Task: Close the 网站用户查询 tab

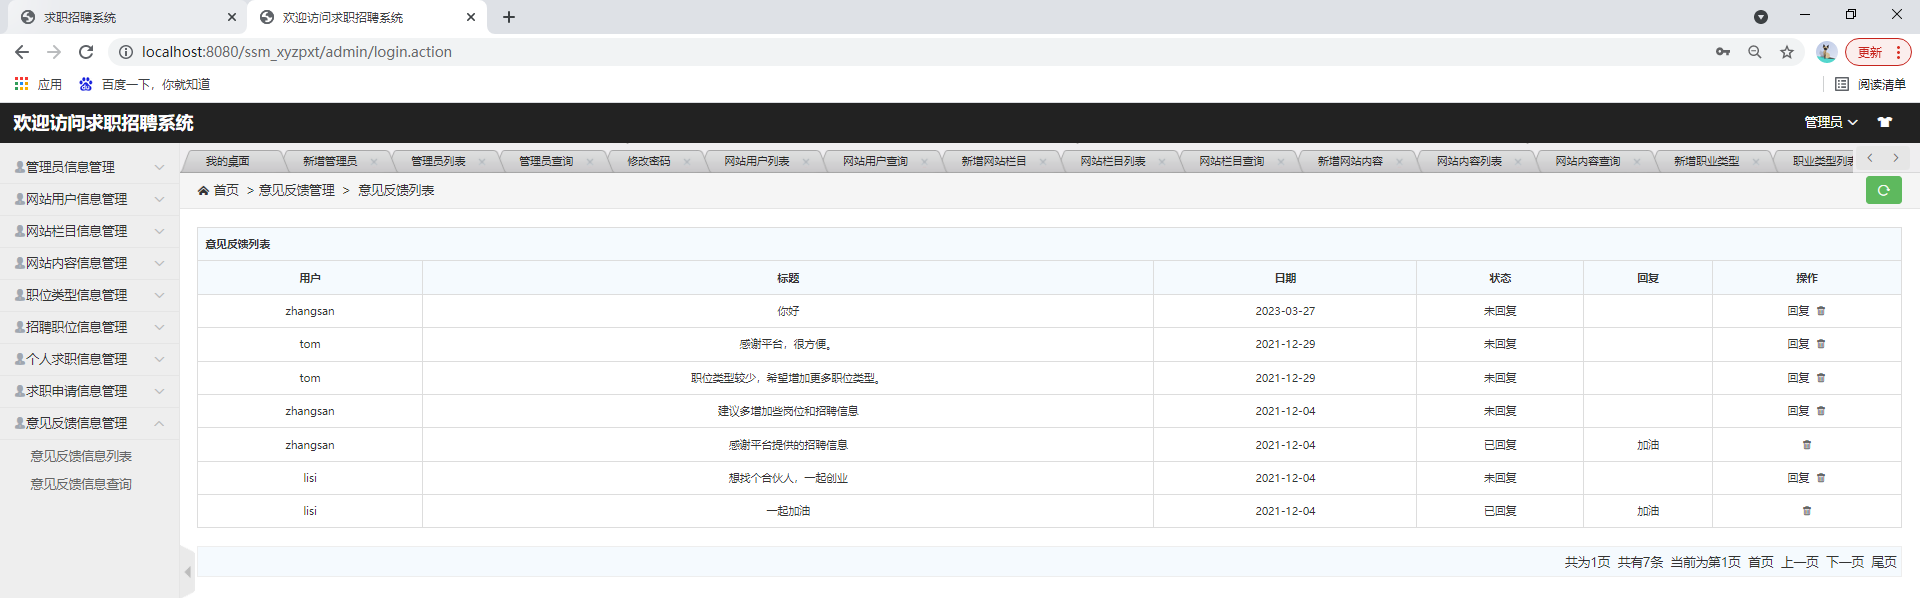Action: [x=924, y=161]
